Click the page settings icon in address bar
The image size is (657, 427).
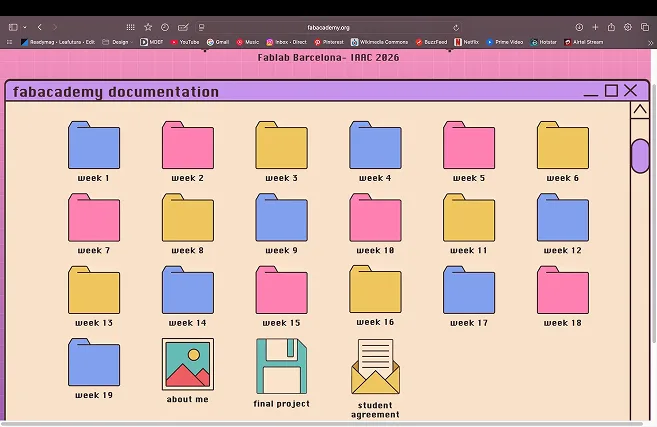[x=202, y=28]
